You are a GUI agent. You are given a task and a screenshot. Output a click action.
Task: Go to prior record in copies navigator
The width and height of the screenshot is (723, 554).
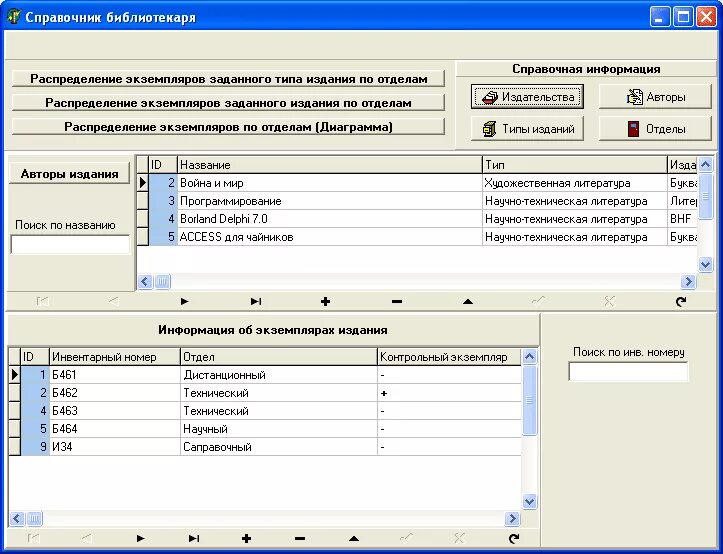coord(87,538)
